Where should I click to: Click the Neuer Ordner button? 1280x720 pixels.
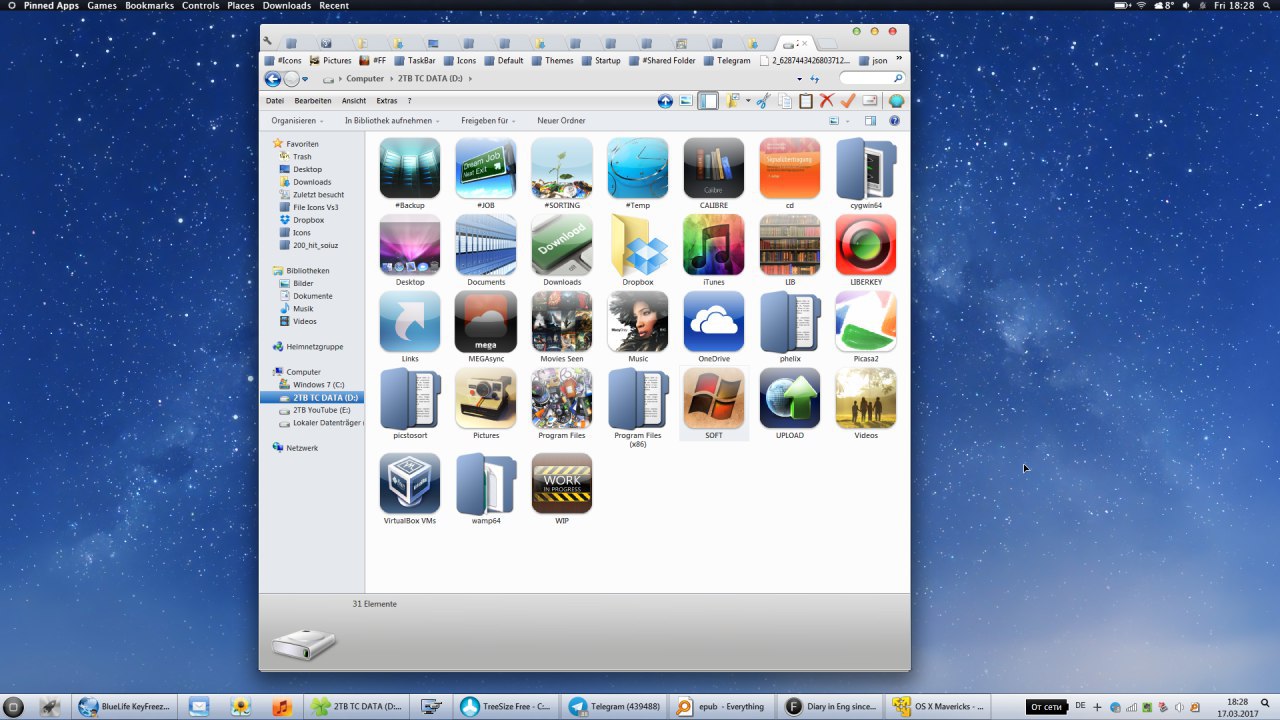pos(561,121)
